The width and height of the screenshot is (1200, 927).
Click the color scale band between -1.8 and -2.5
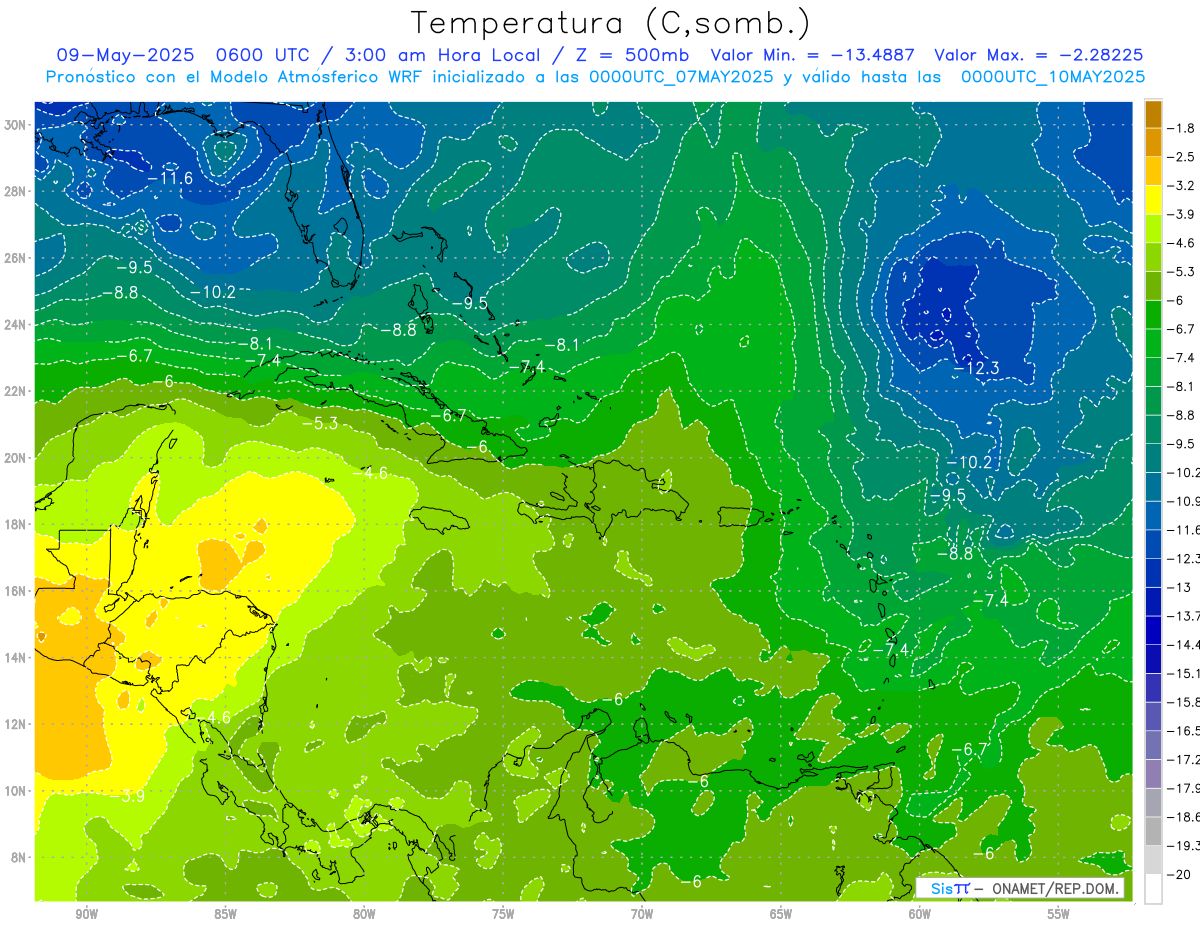pos(1153,142)
